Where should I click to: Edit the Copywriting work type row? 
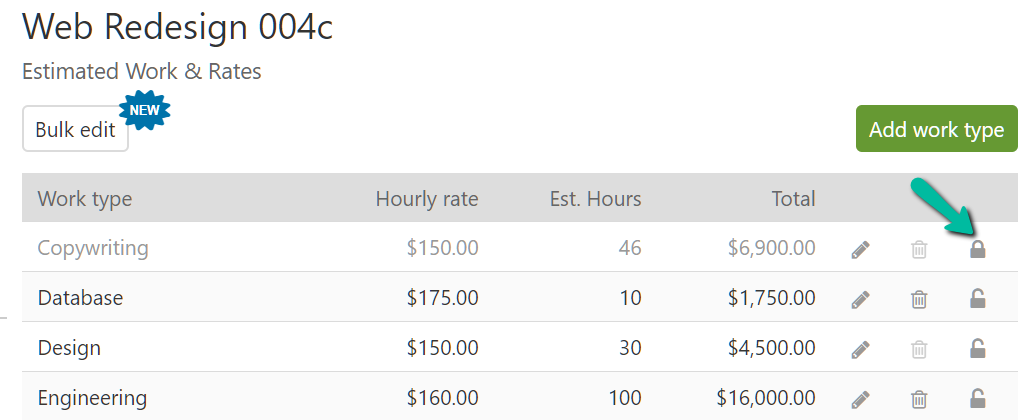[860, 249]
